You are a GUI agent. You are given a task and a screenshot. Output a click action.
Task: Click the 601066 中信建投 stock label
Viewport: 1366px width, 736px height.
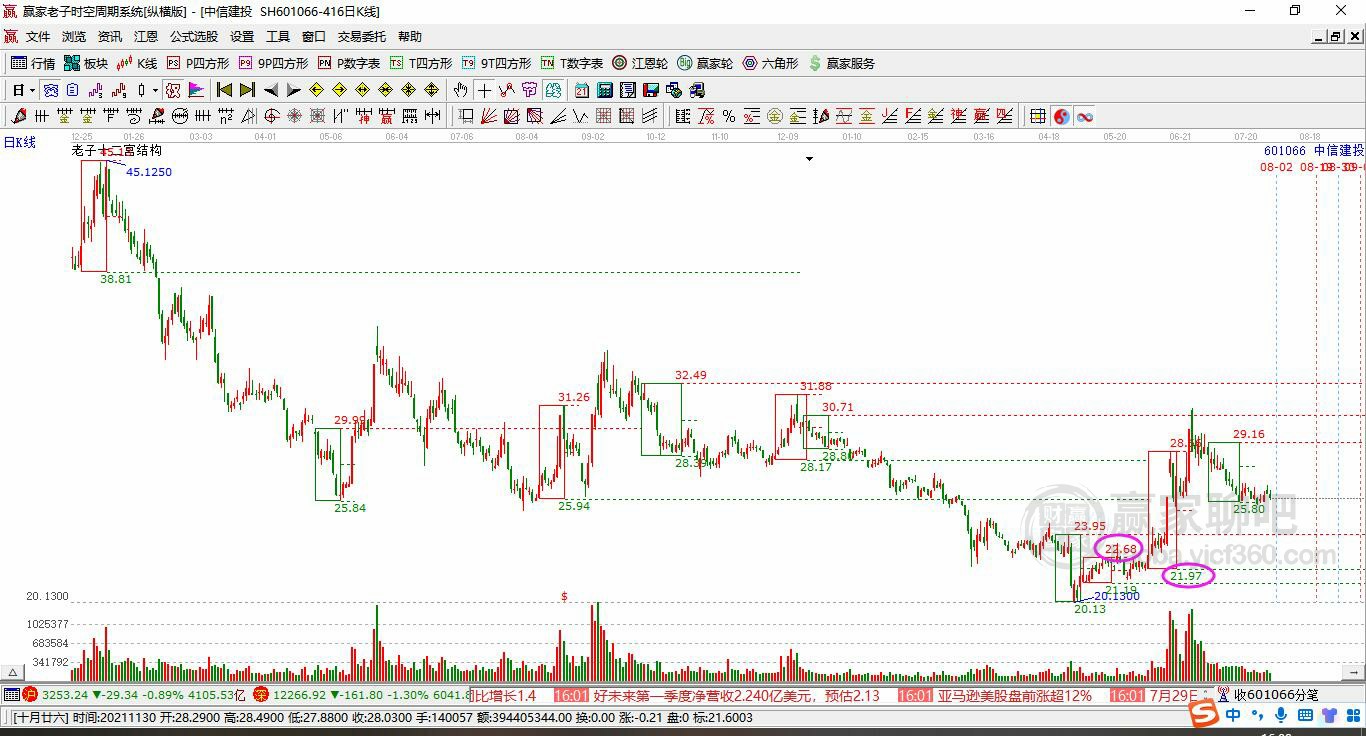click(1314, 150)
